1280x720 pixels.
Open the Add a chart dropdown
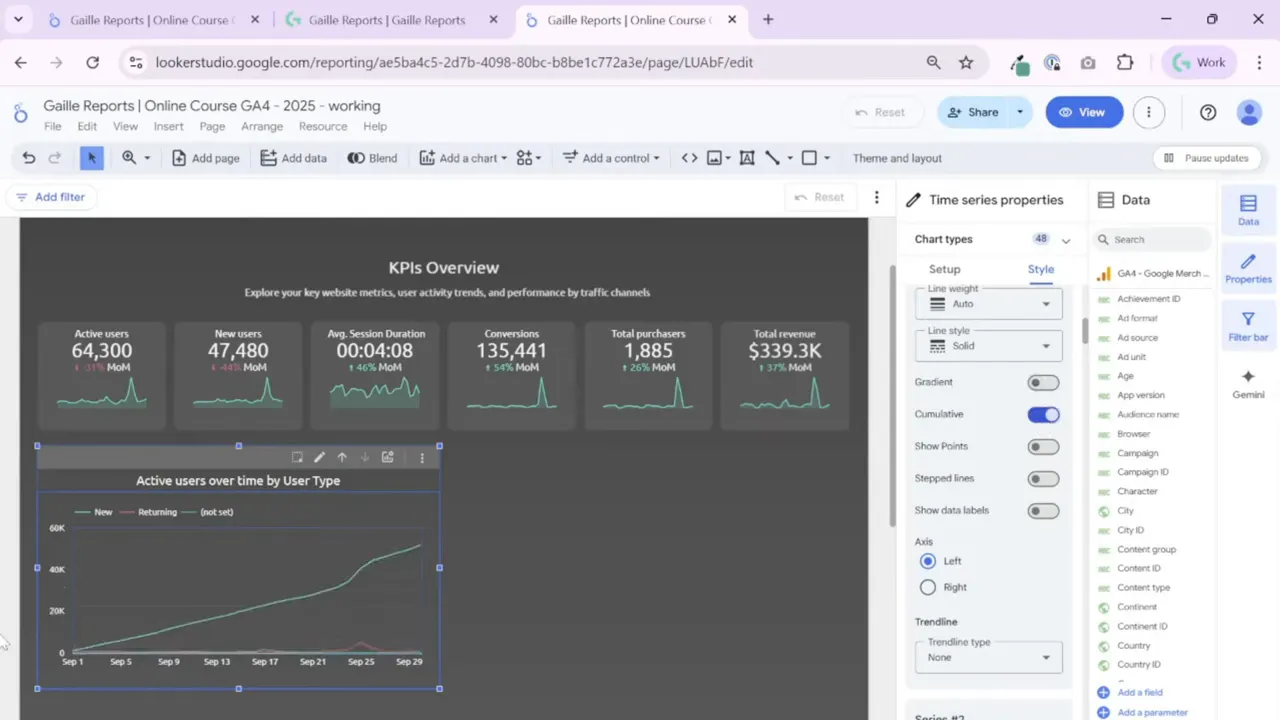point(463,158)
